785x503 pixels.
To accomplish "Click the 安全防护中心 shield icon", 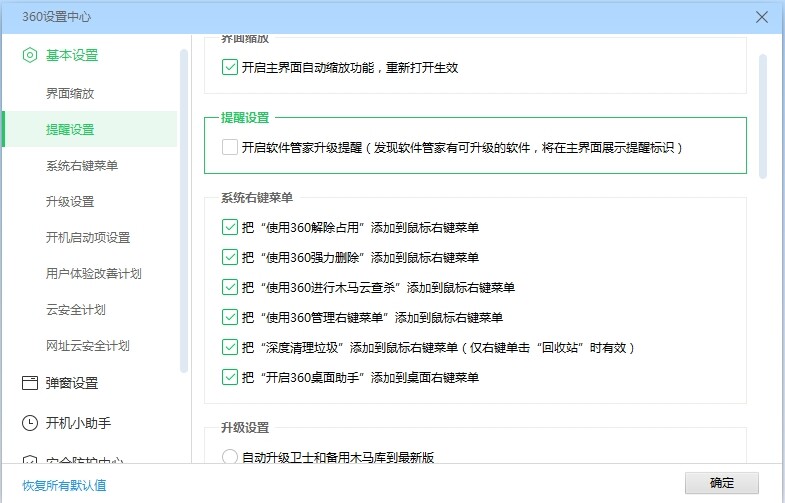I will click(x=30, y=462).
